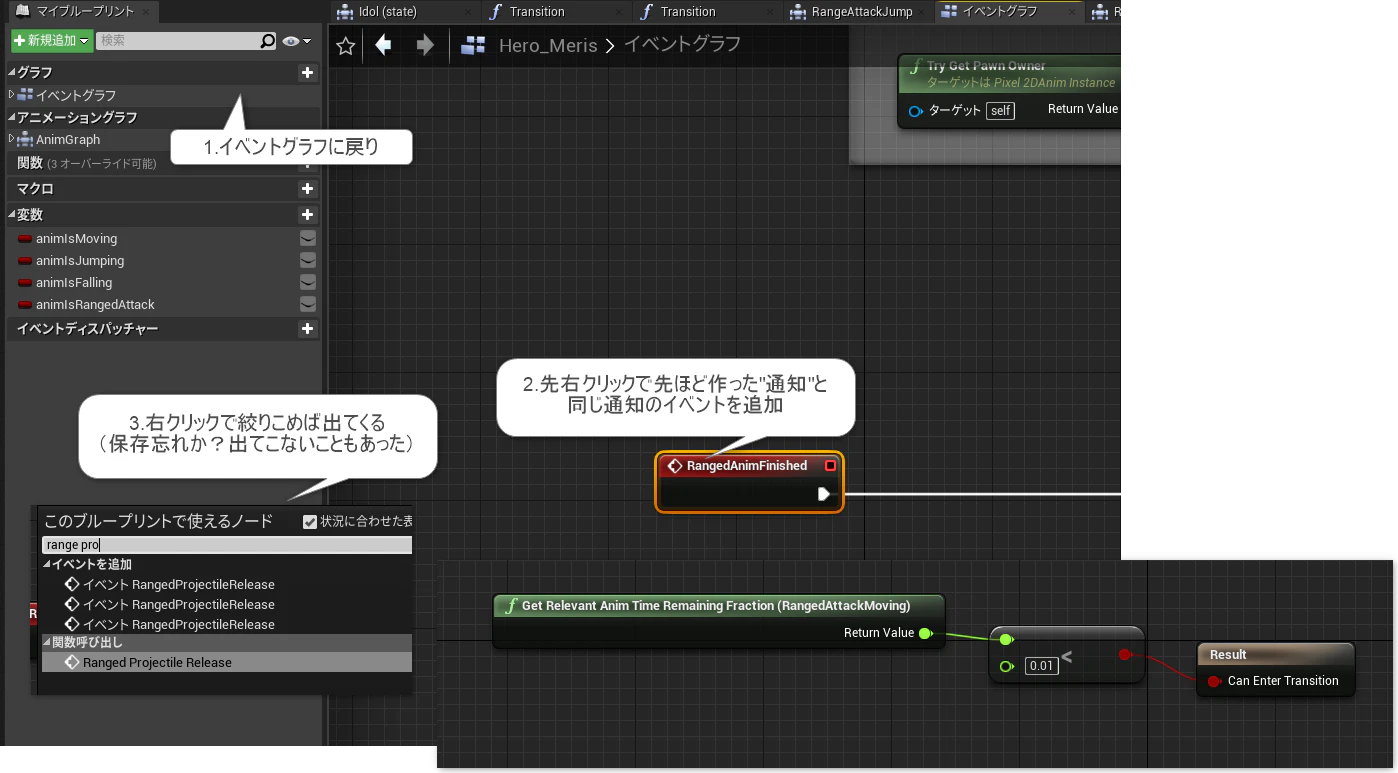
Task: Go forward with the right arrow button
Action: click(425, 45)
